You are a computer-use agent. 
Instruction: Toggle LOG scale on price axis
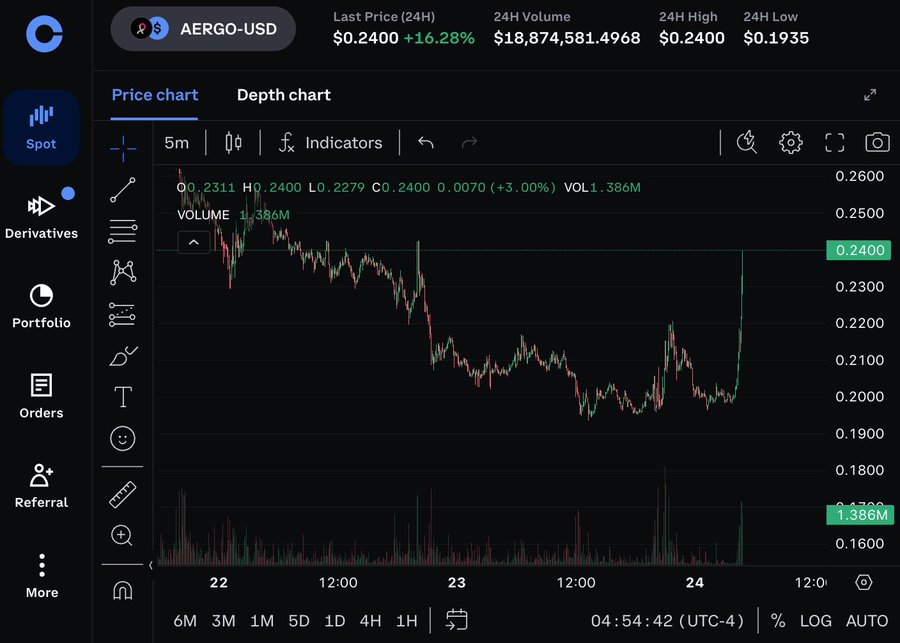click(x=815, y=621)
